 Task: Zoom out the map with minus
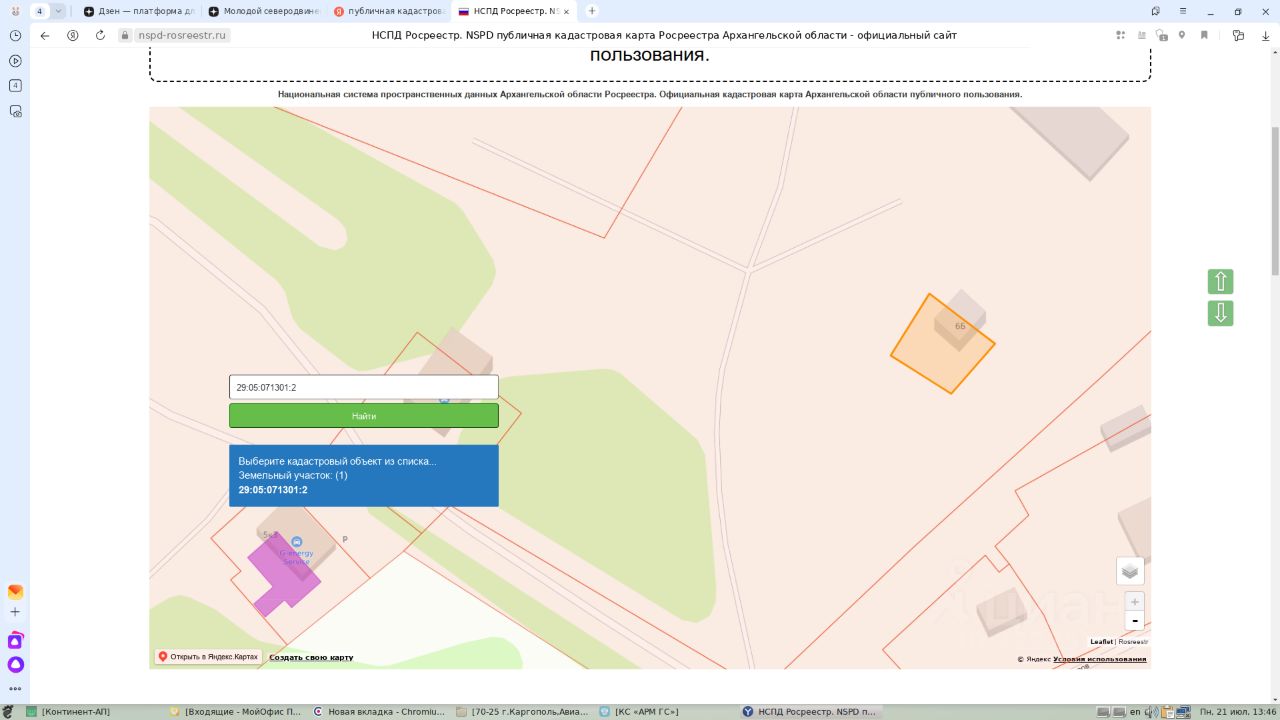point(1134,621)
